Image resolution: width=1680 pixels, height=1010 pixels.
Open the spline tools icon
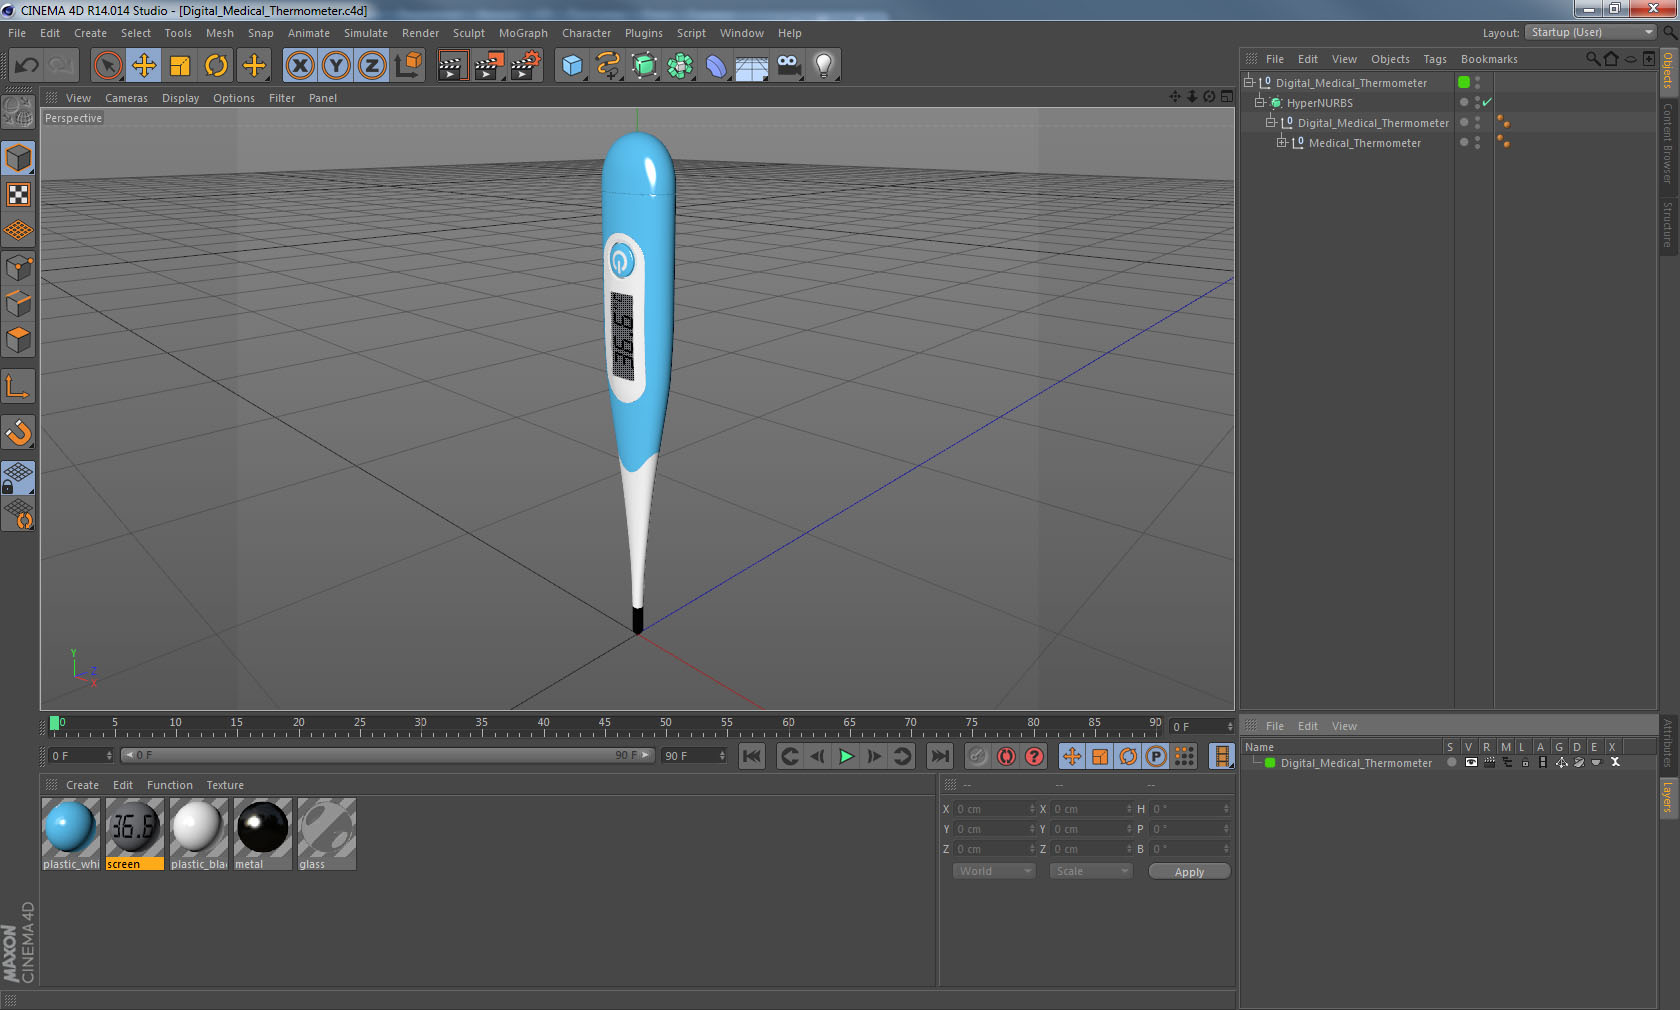[x=608, y=66]
